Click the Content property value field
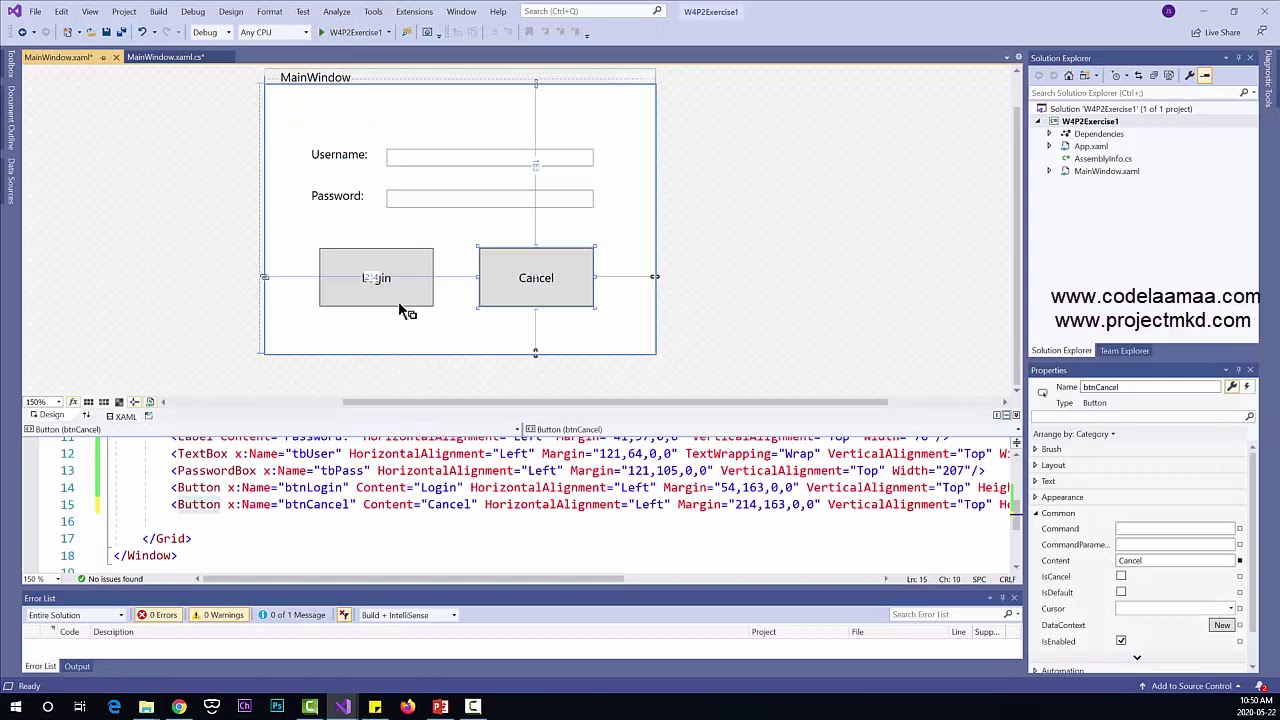The image size is (1280, 720). pyautogui.click(x=1175, y=560)
